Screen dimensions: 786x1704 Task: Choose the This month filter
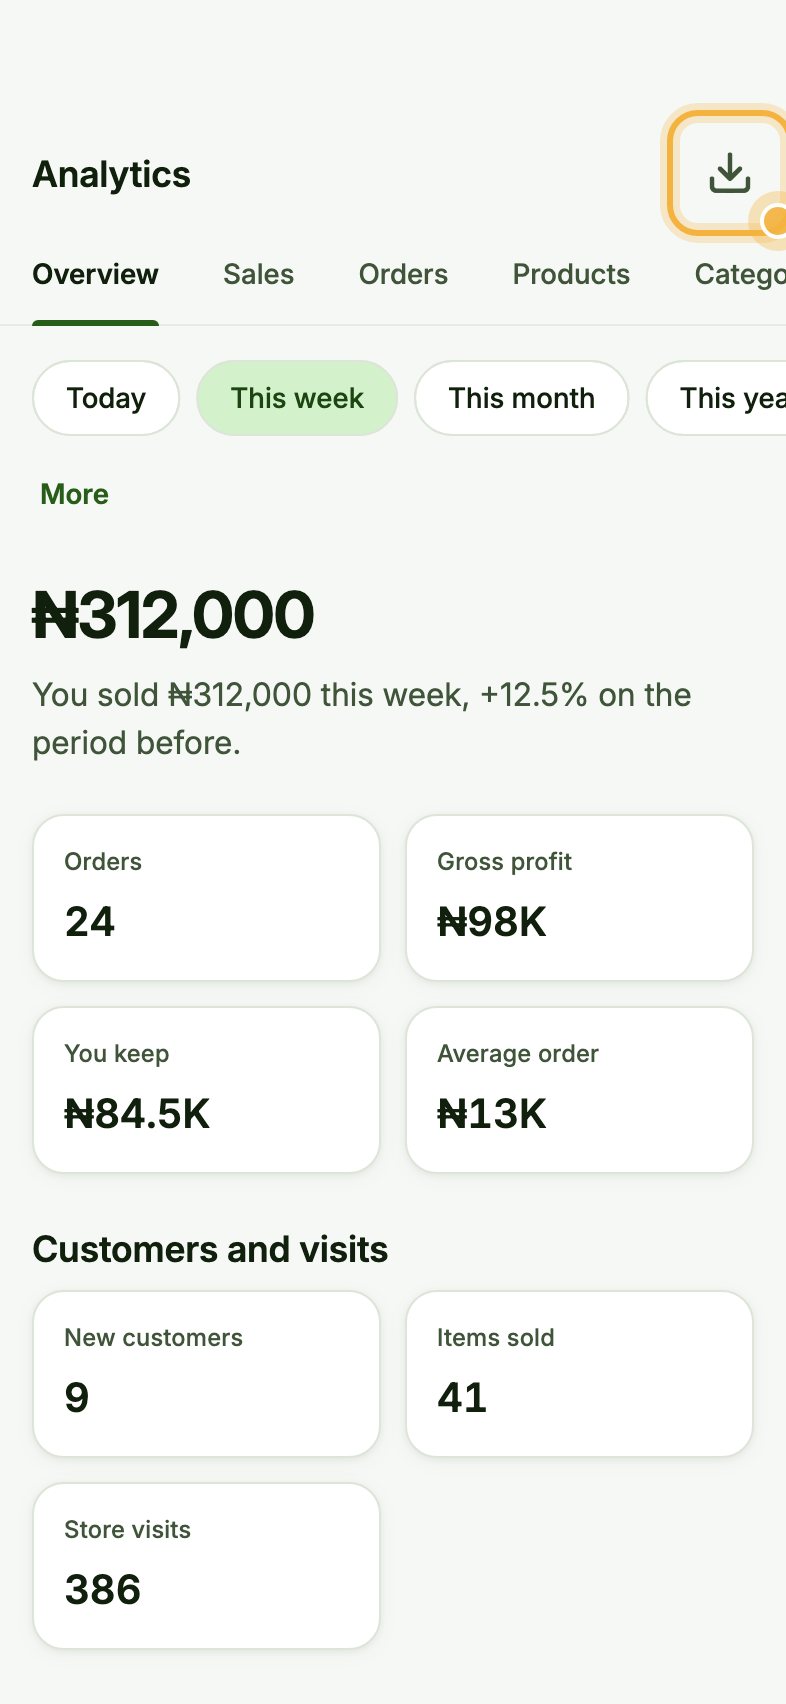pos(521,398)
